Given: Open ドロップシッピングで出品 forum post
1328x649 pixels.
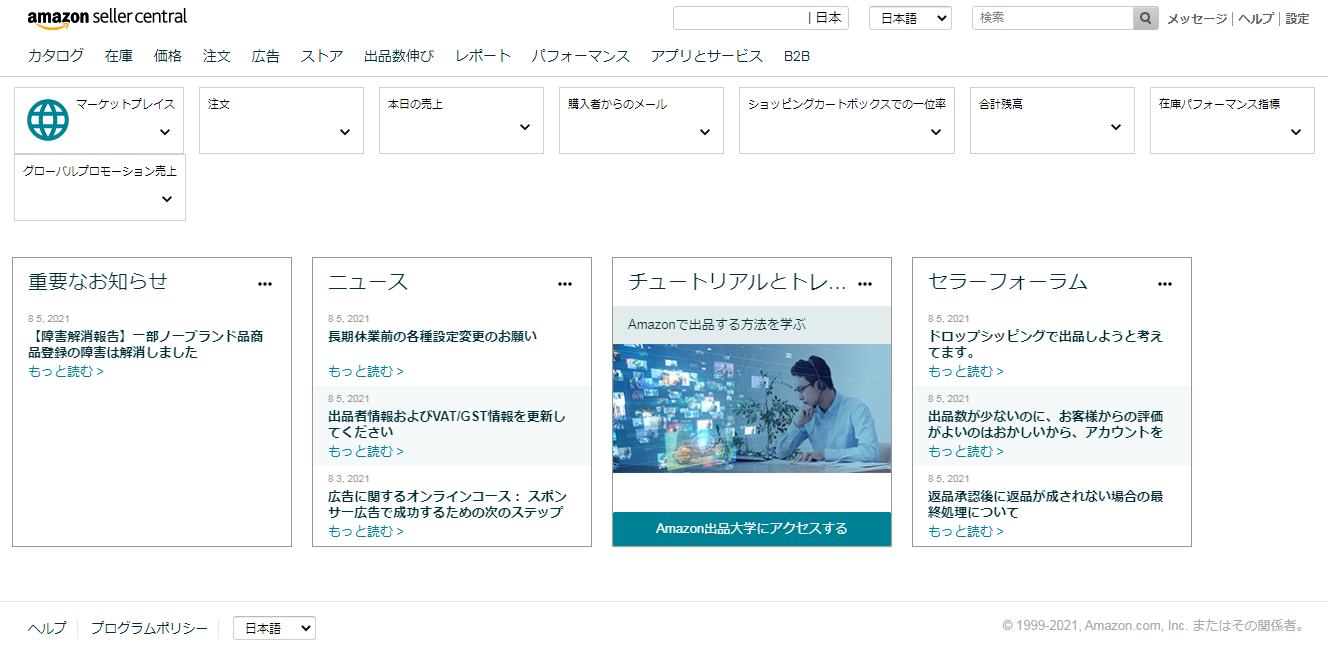Looking at the screenshot, I should tap(1046, 344).
